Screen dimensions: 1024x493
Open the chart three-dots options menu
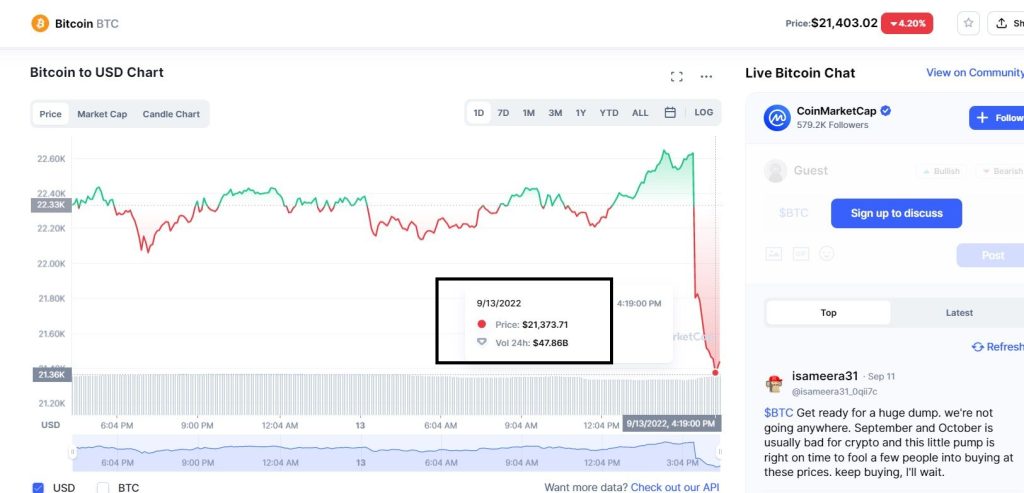click(x=706, y=76)
